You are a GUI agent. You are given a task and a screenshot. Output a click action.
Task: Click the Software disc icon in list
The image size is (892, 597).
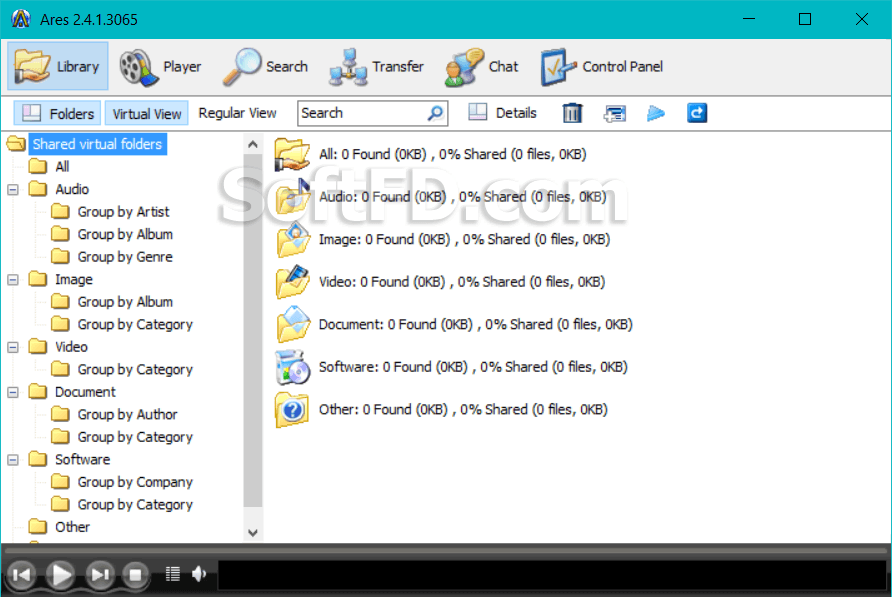click(x=292, y=367)
